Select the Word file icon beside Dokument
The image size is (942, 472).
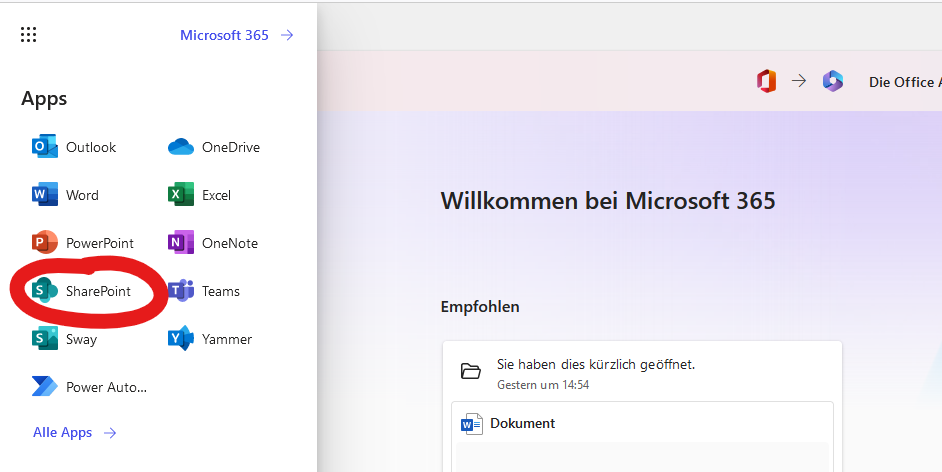[471, 424]
